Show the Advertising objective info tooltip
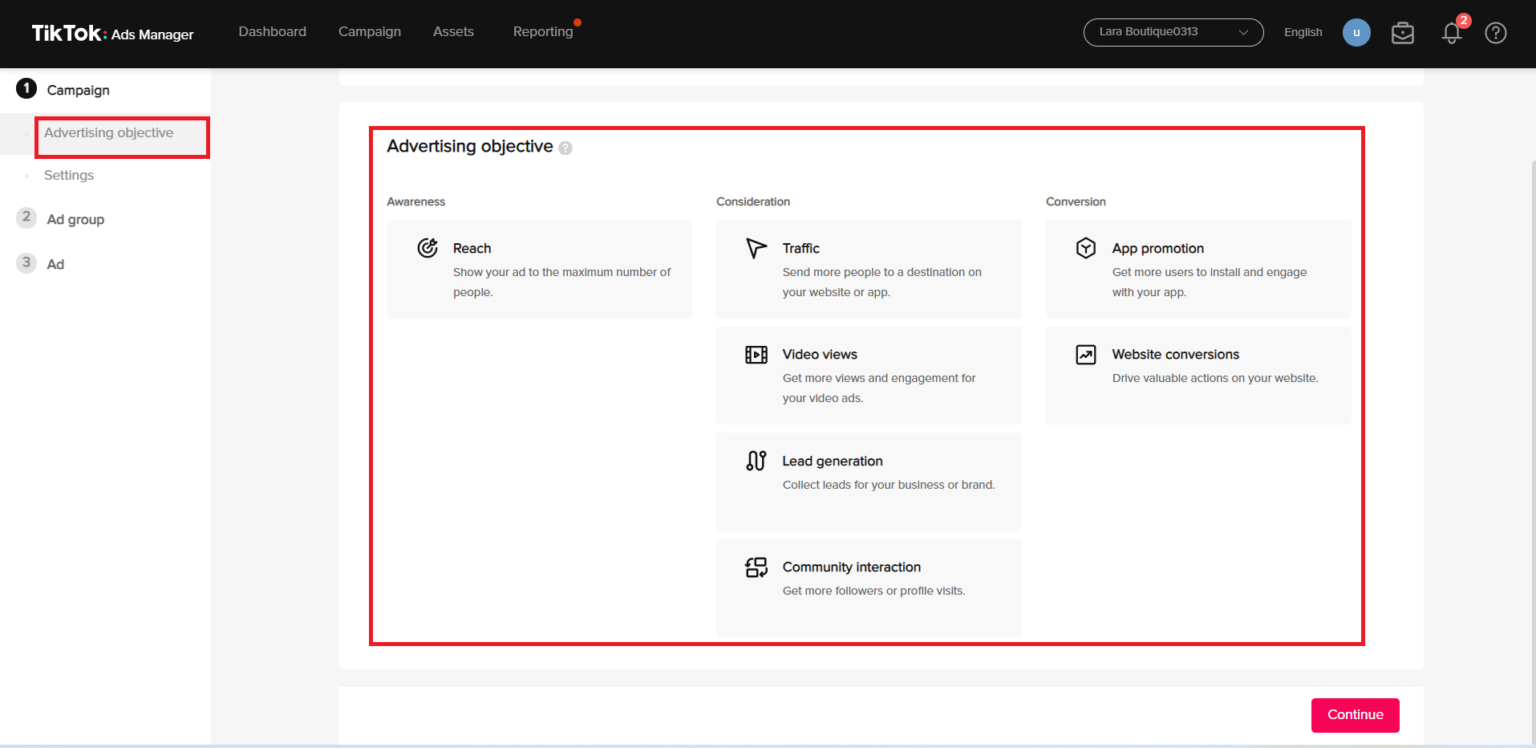The width and height of the screenshot is (1536, 748). (566, 148)
